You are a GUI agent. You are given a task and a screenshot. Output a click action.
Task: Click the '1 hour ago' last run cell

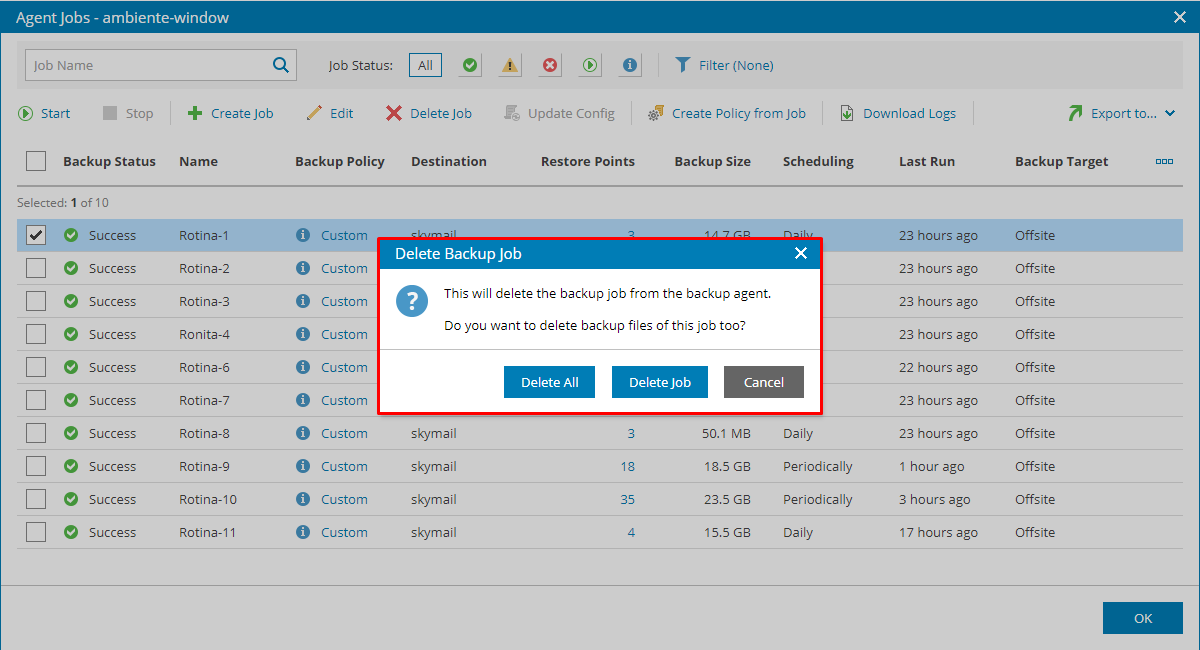coord(931,466)
